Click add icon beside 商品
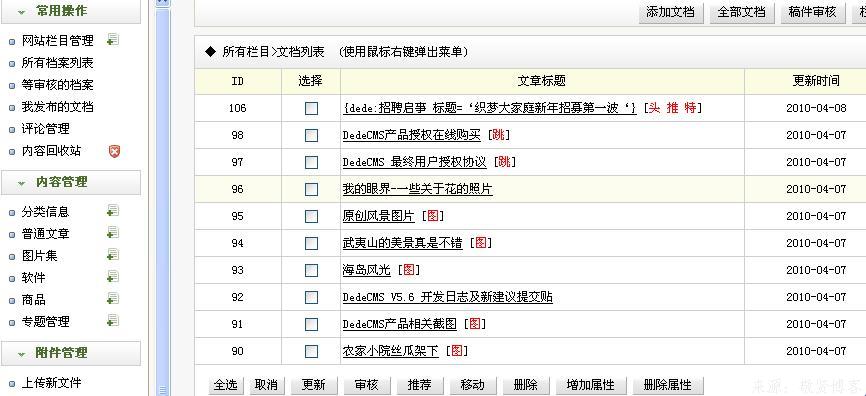The height and width of the screenshot is (396, 866). (113, 299)
